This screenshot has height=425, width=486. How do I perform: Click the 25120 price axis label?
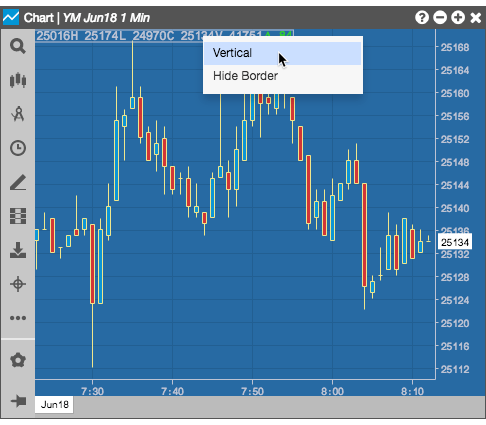click(455, 323)
